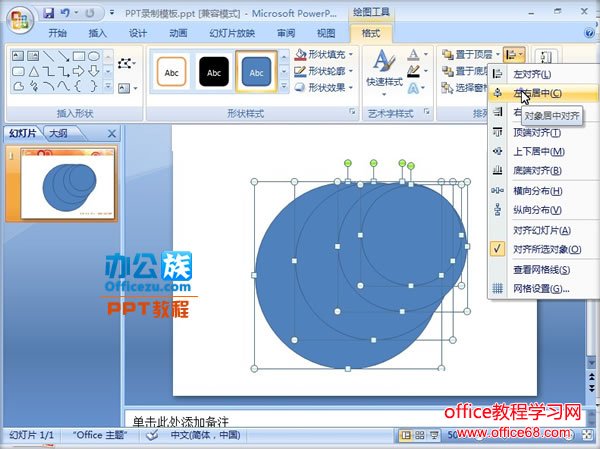The image size is (600, 449).
Task: Open the 动画 ribbon tab
Action: point(178,33)
